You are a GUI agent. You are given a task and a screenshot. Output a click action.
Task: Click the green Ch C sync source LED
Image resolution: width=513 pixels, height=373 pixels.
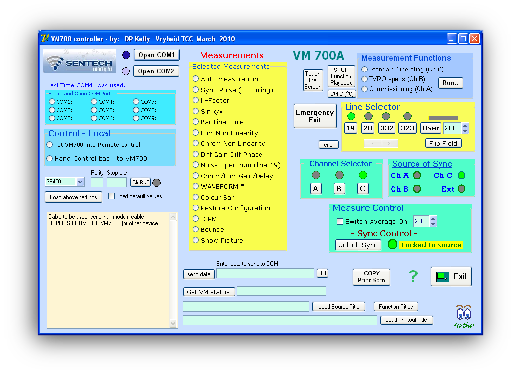click(462, 175)
